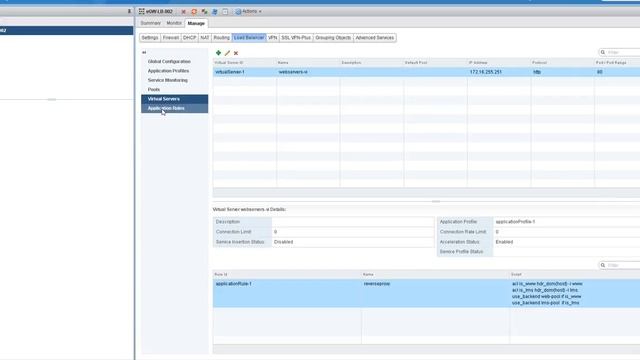
Task: Click the IP Address column header
Action: point(499,62)
